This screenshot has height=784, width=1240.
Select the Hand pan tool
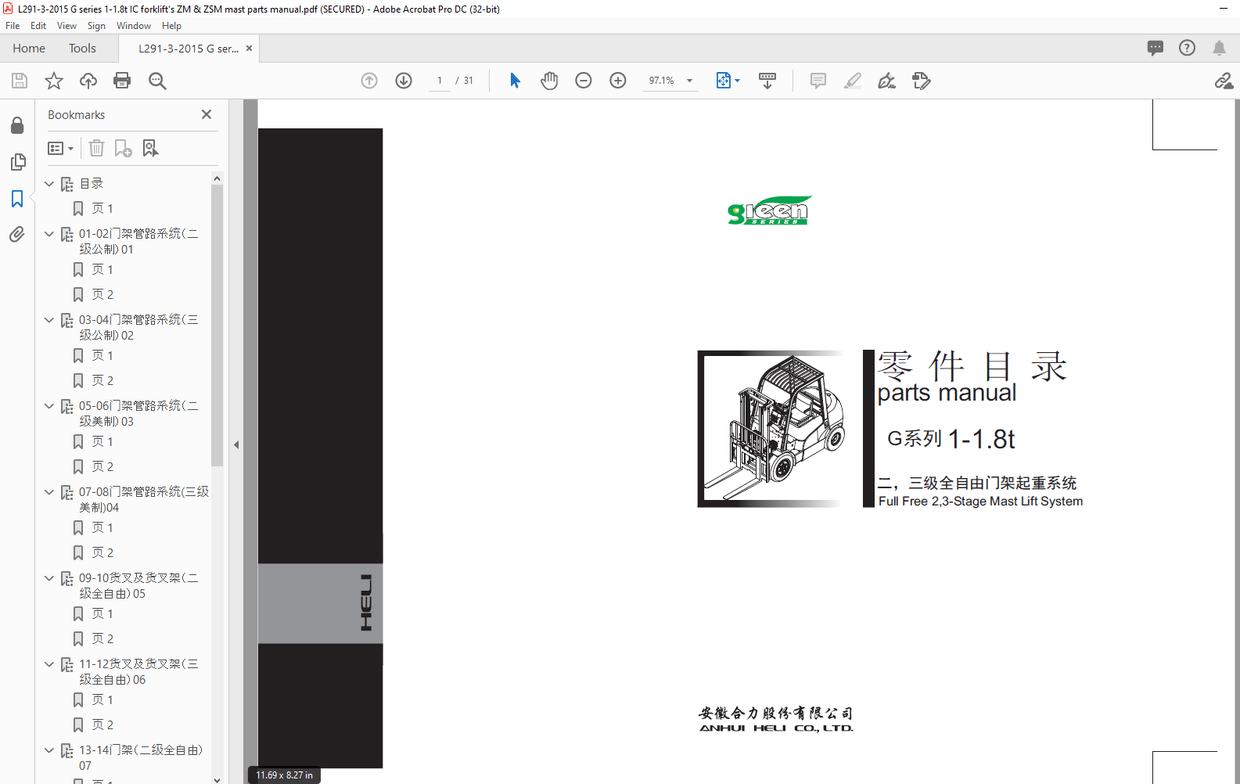click(549, 81)
